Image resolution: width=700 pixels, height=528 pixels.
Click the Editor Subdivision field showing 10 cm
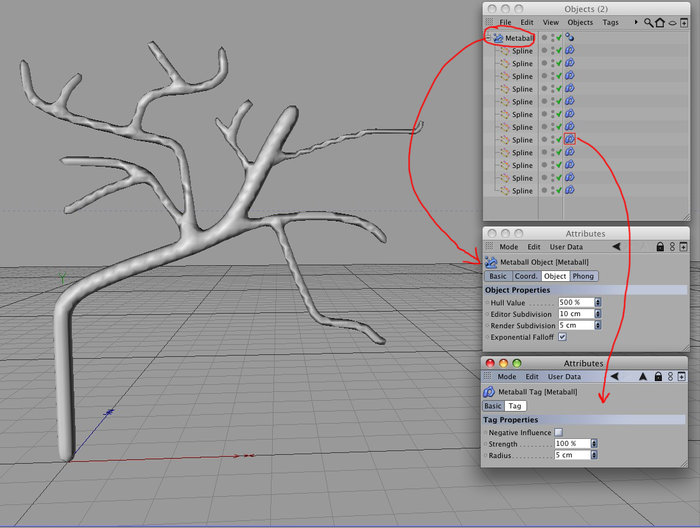click(576, 314)
